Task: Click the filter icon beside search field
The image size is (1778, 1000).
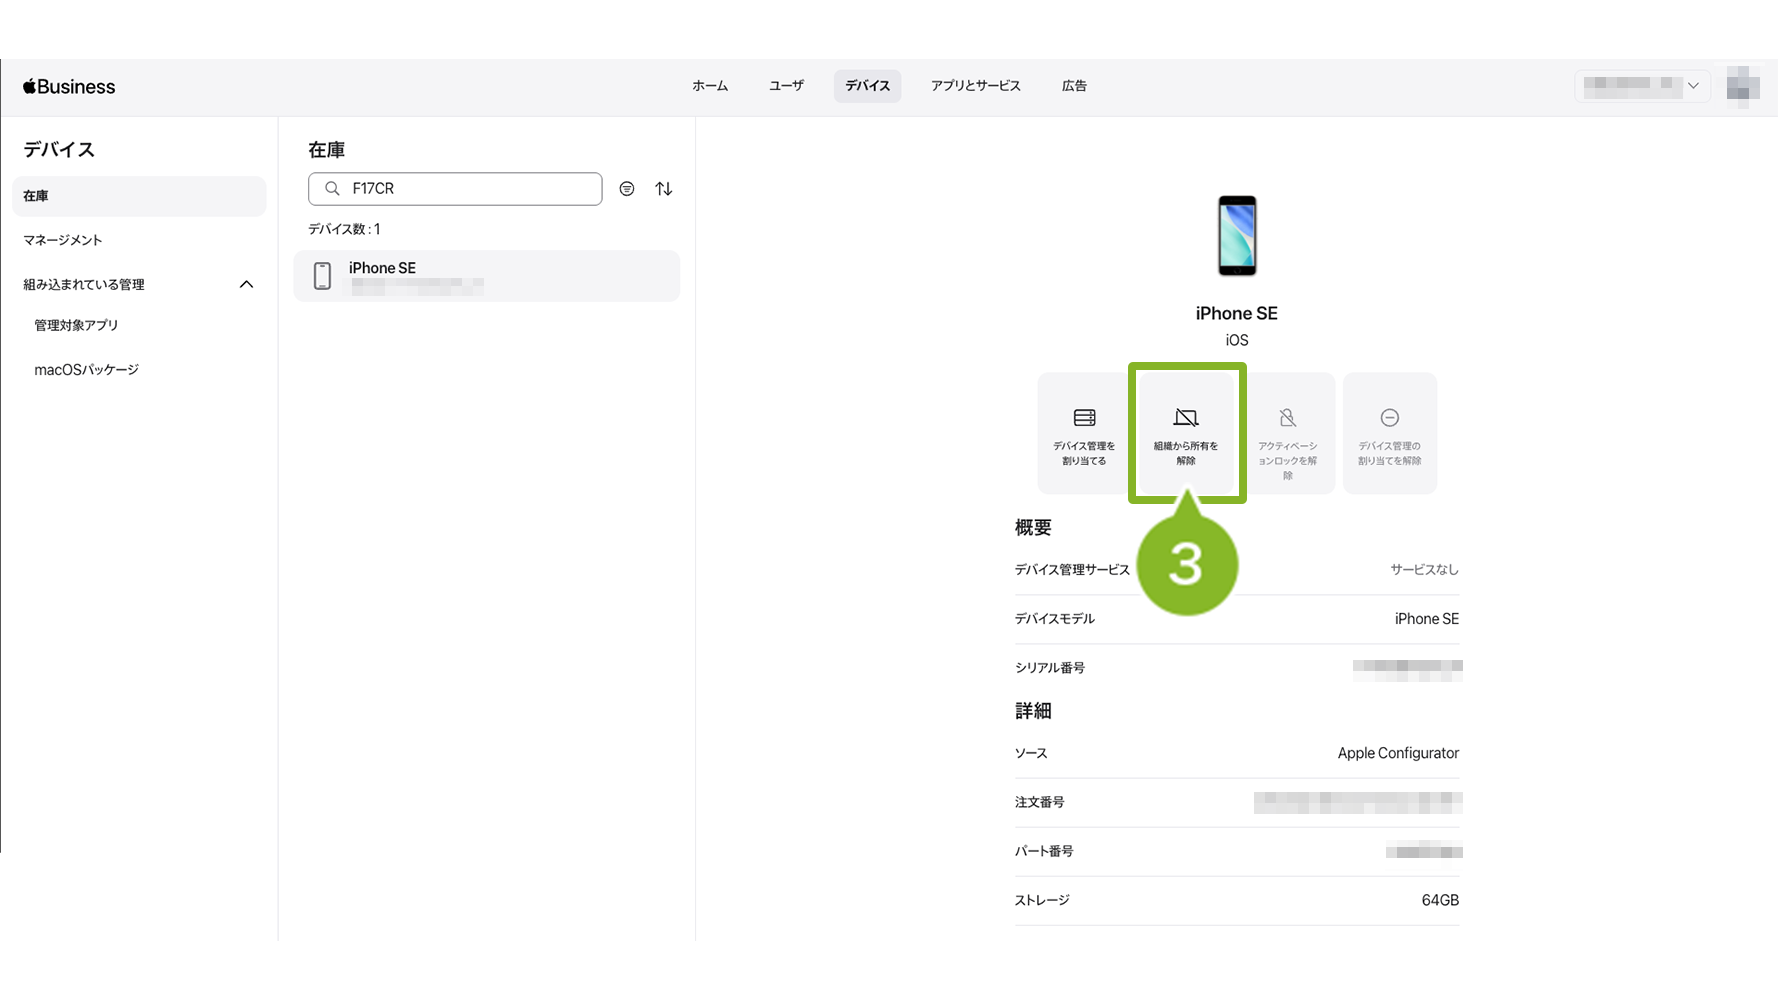Action: click(x=627, y=189)
